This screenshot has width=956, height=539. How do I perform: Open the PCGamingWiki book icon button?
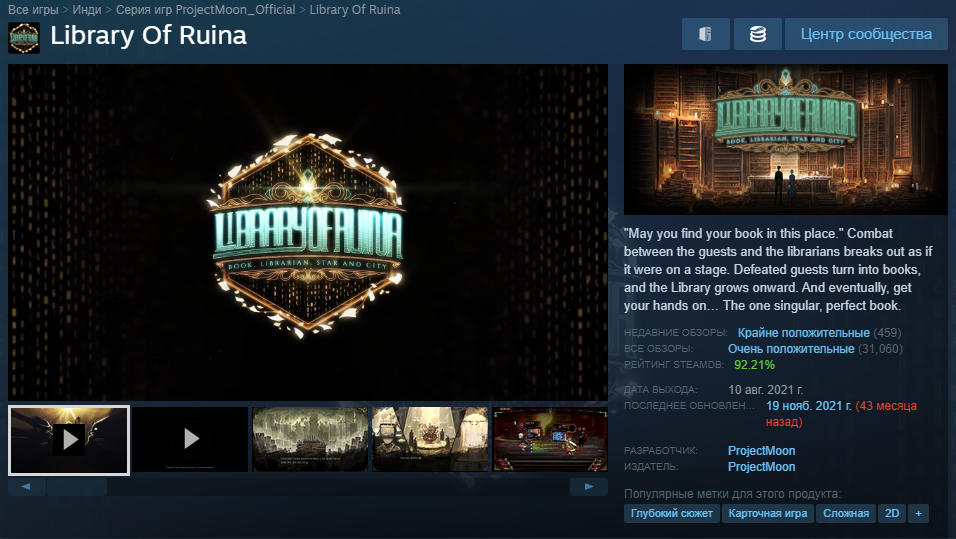click(x=705, y=34)
